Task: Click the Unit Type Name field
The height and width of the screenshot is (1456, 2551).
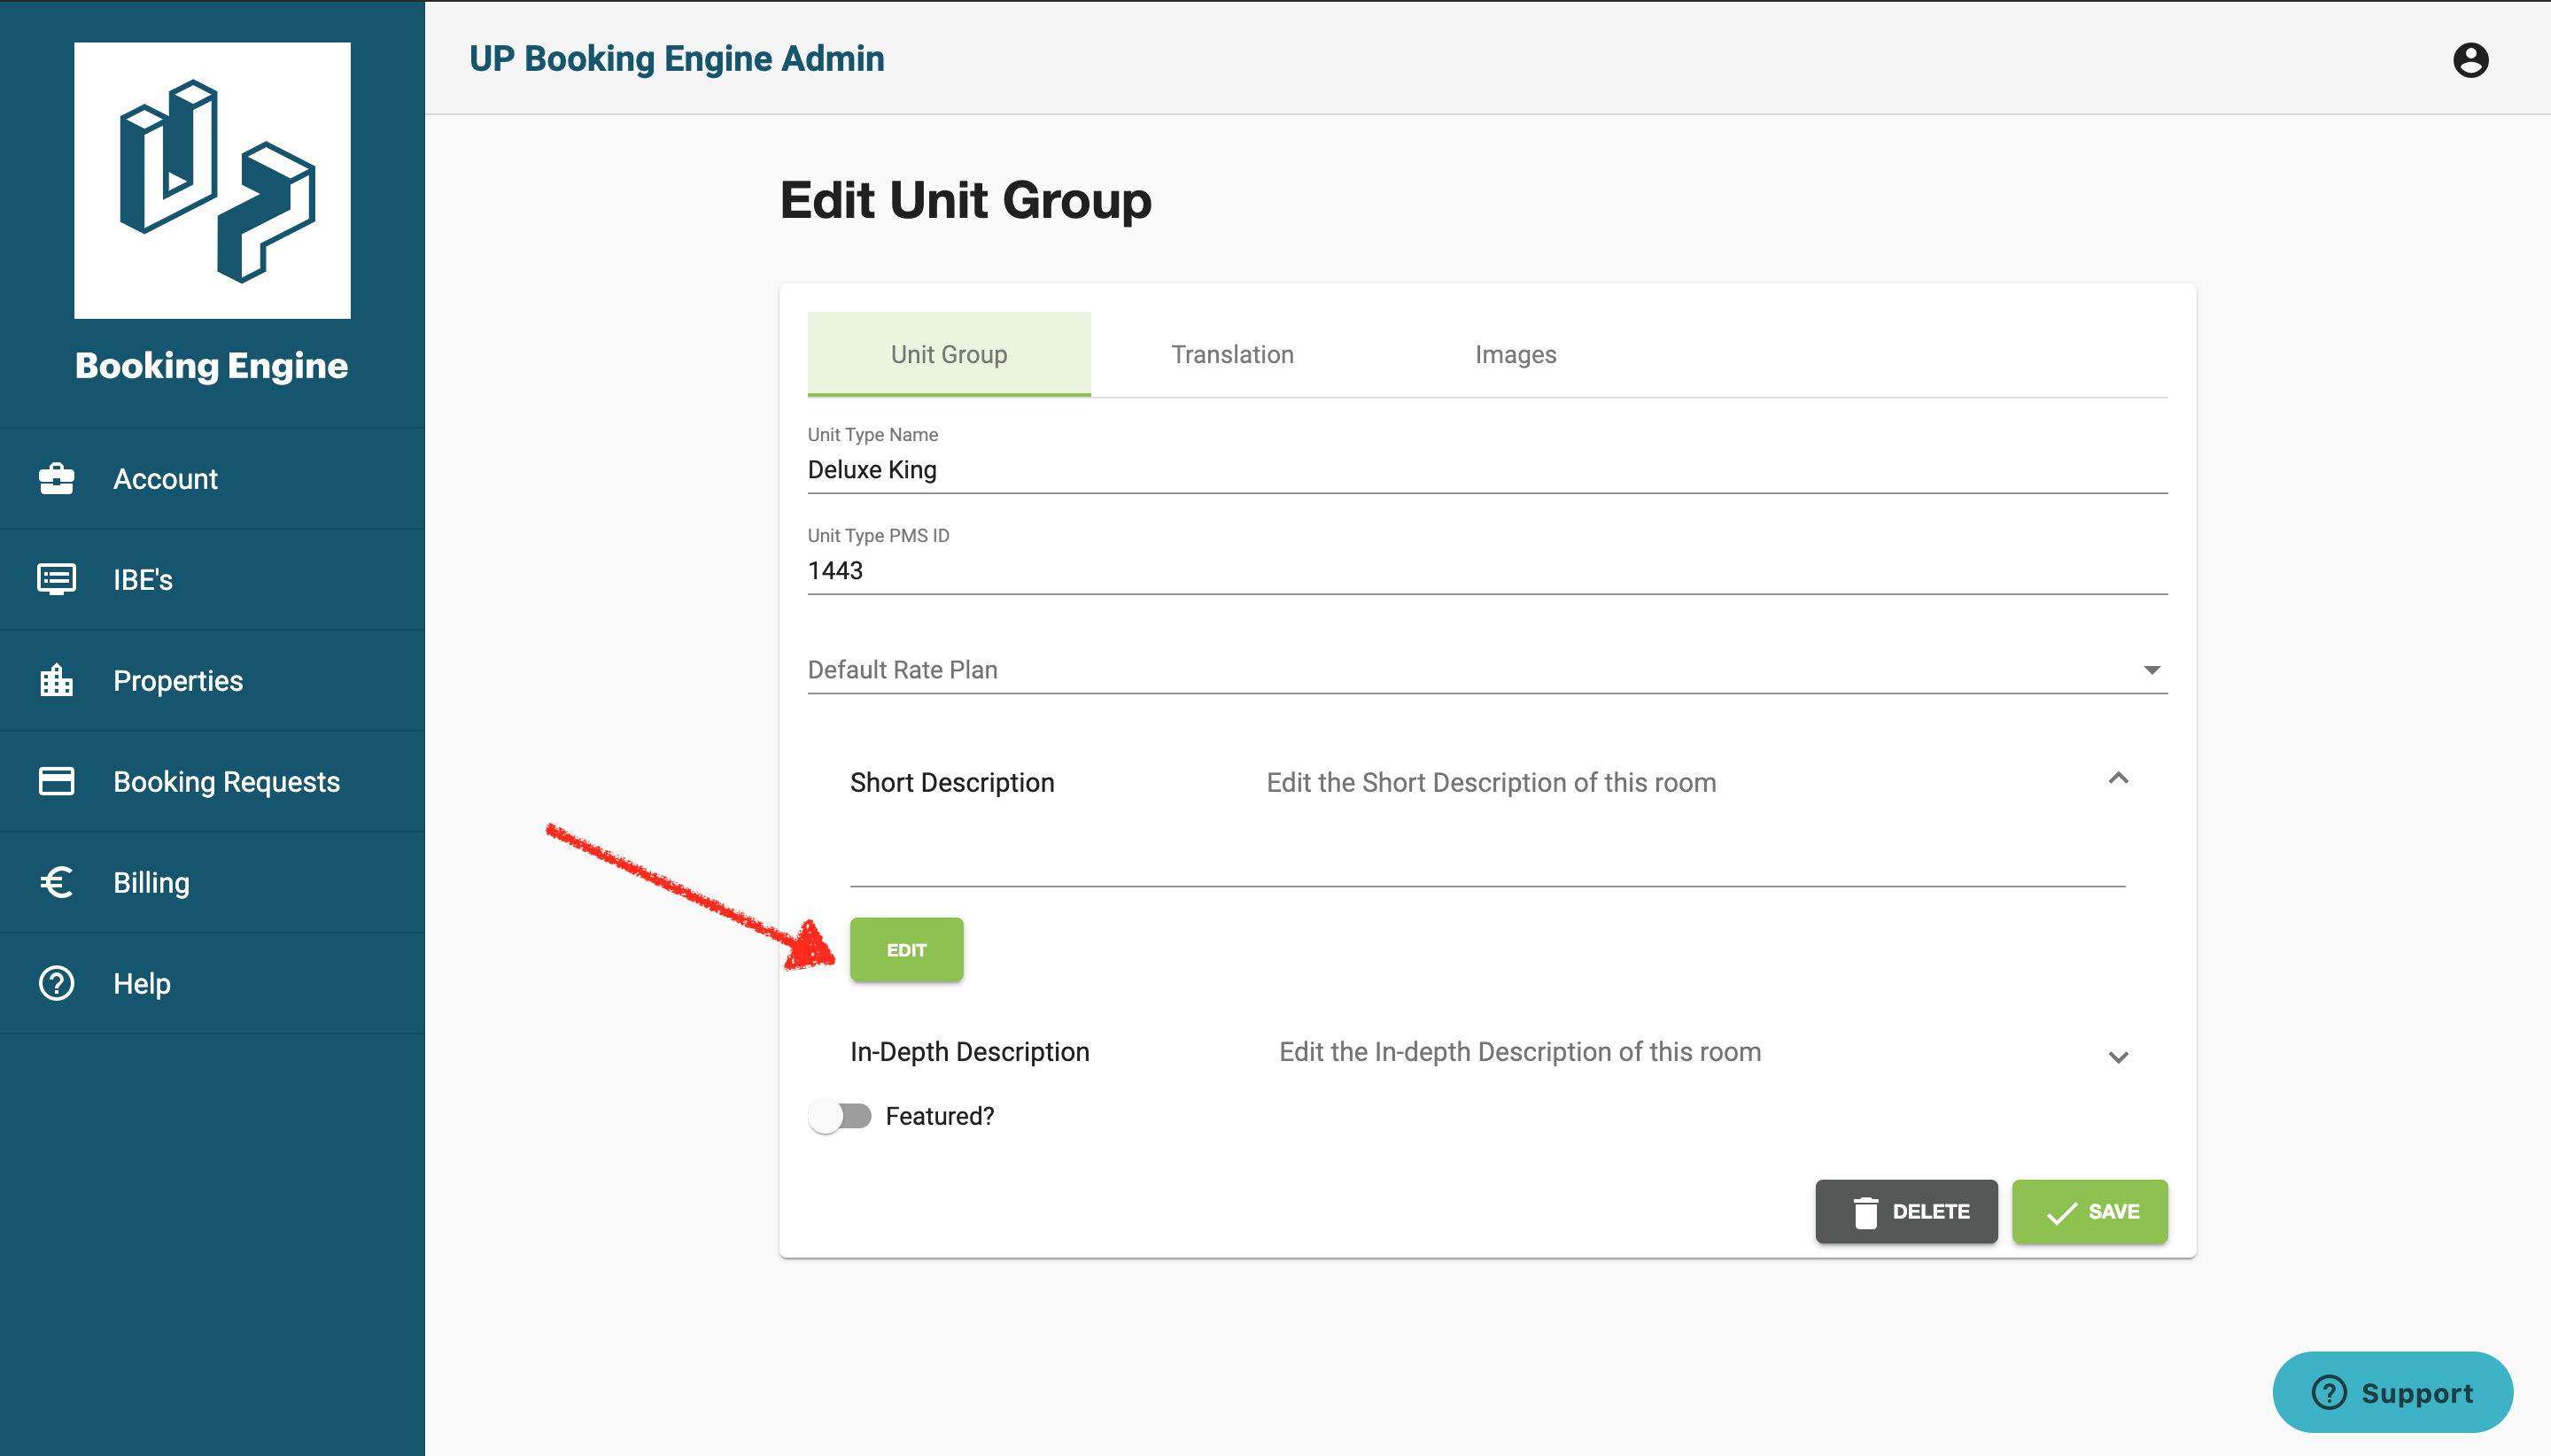Action: coord(1486,470)
